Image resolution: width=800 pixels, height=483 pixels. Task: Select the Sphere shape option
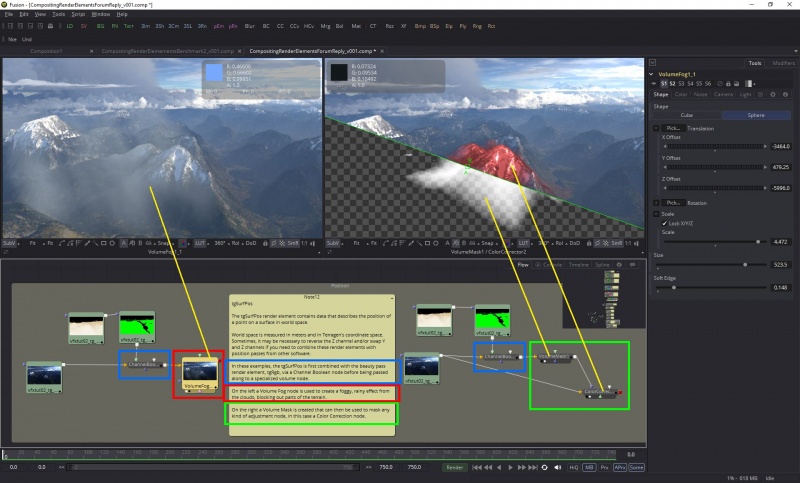[x=756, y=115]
